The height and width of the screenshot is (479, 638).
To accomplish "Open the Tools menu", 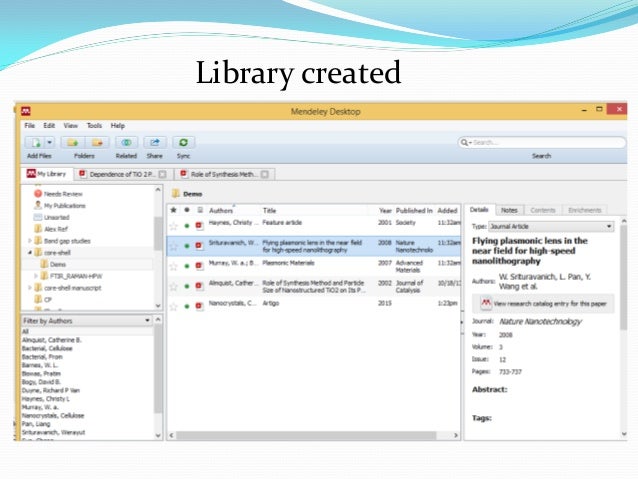I will [94, 125].
